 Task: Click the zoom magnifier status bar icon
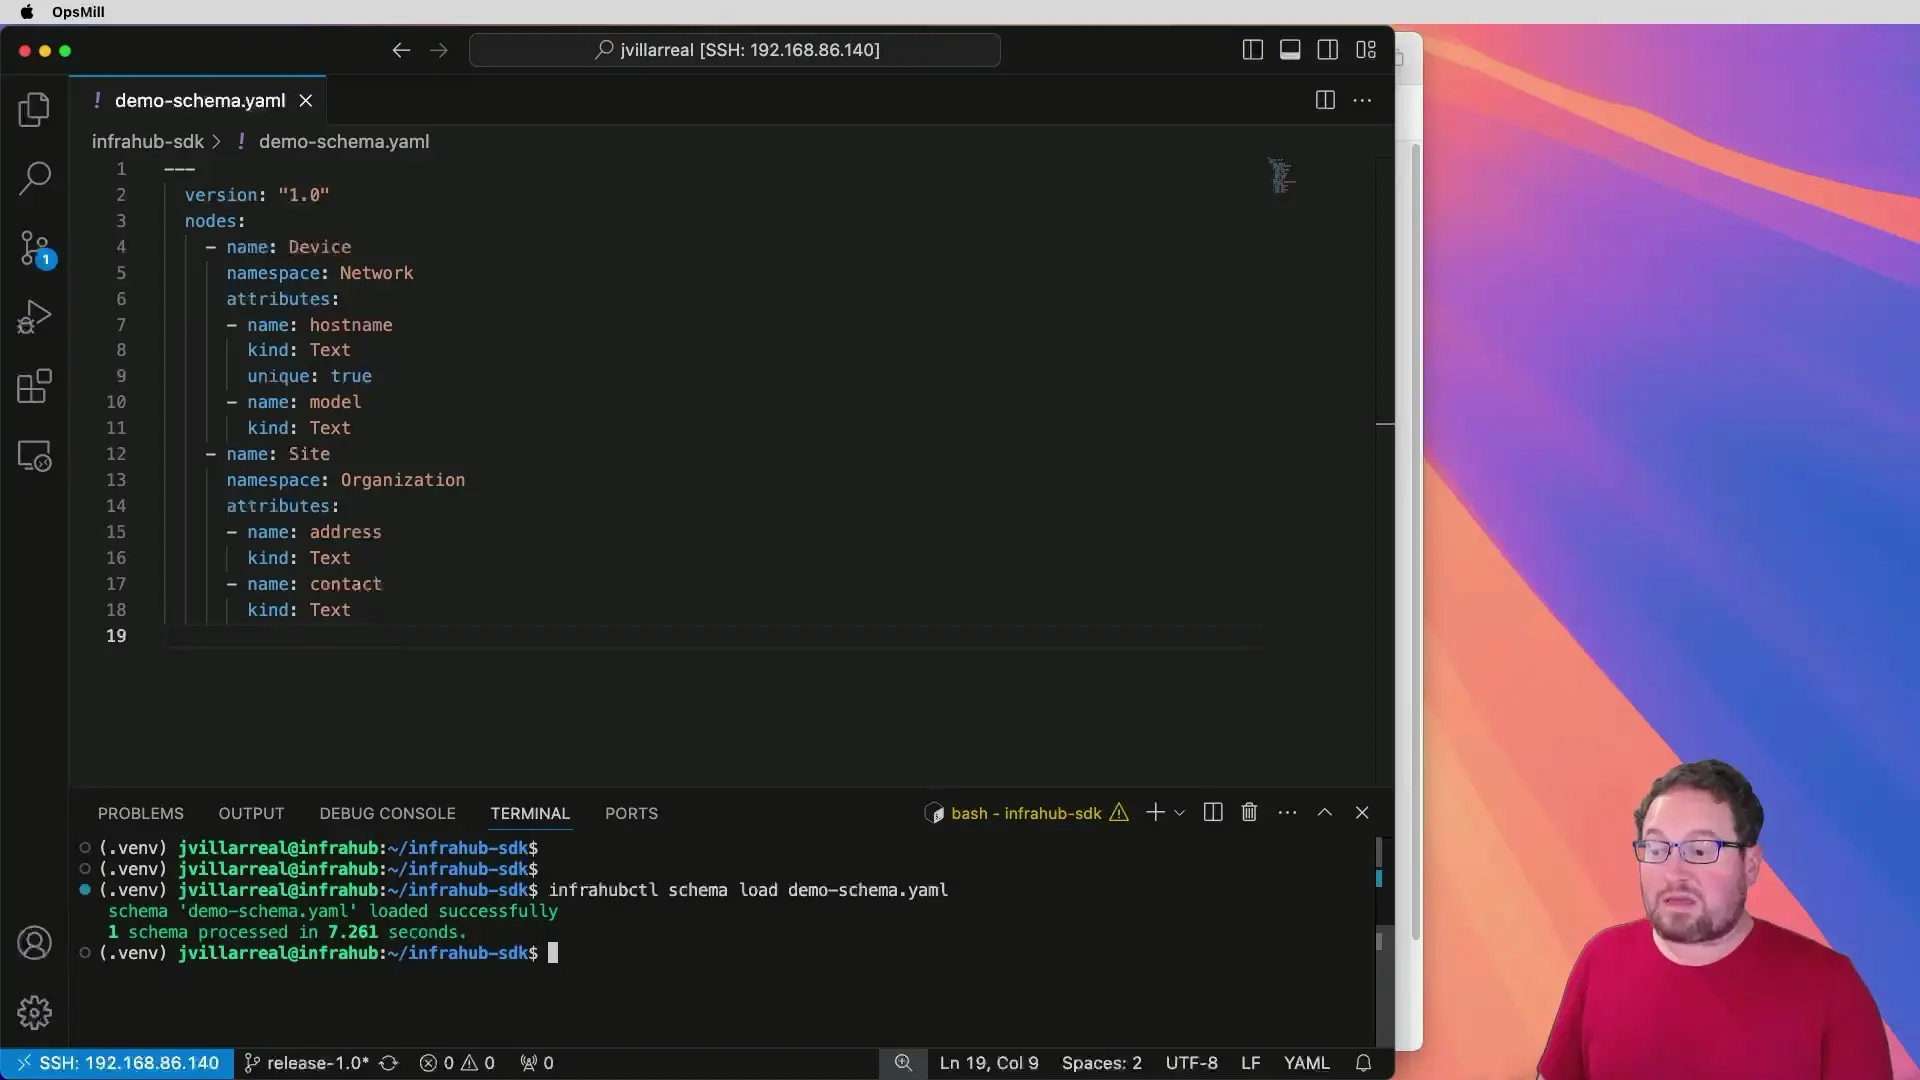(x=903, y=1063)
